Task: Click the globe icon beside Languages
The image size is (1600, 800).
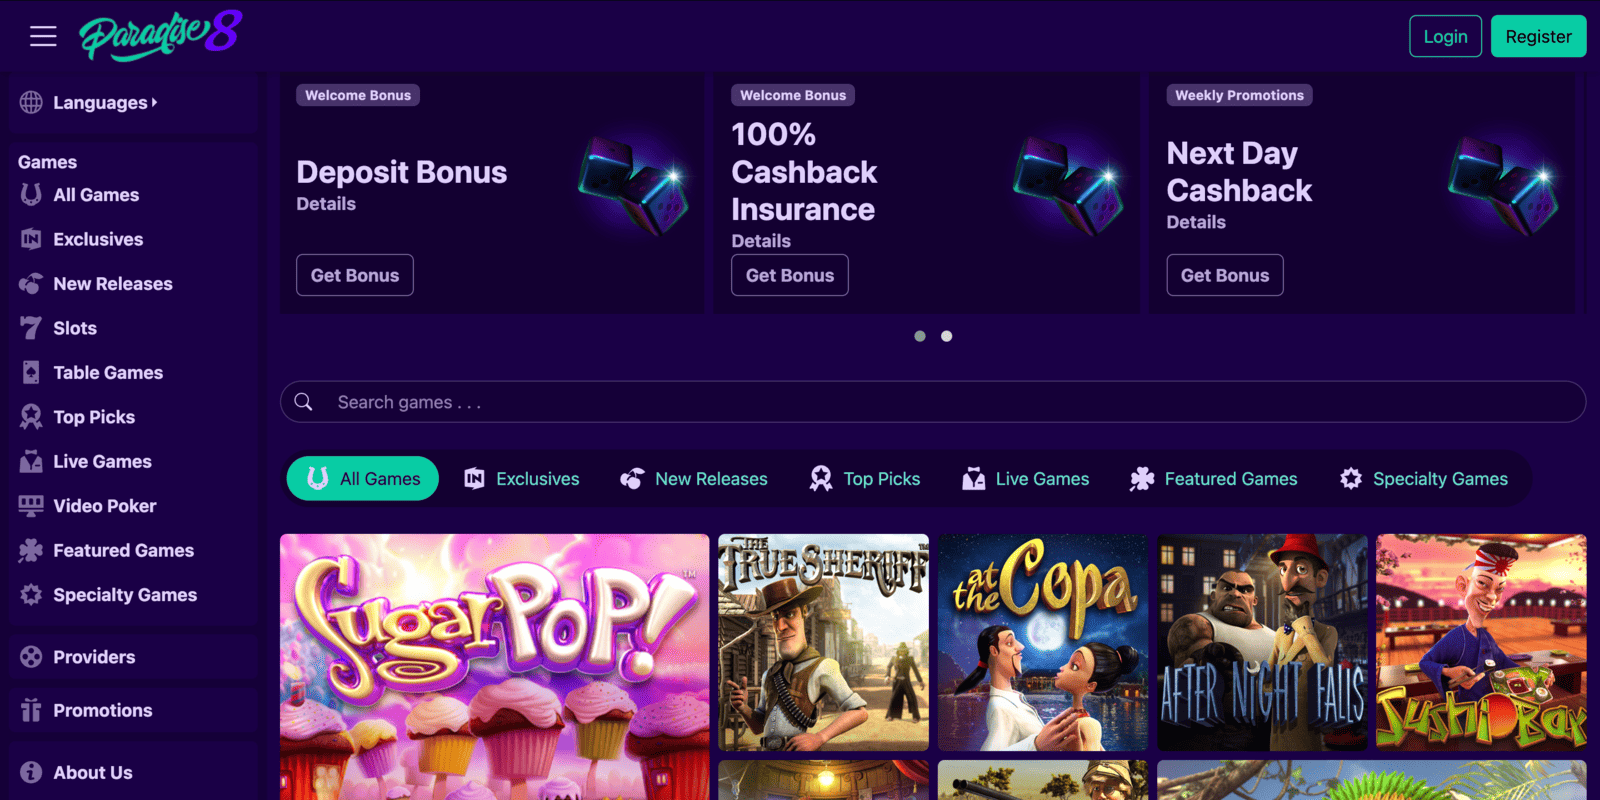Action: click(31, 102)
